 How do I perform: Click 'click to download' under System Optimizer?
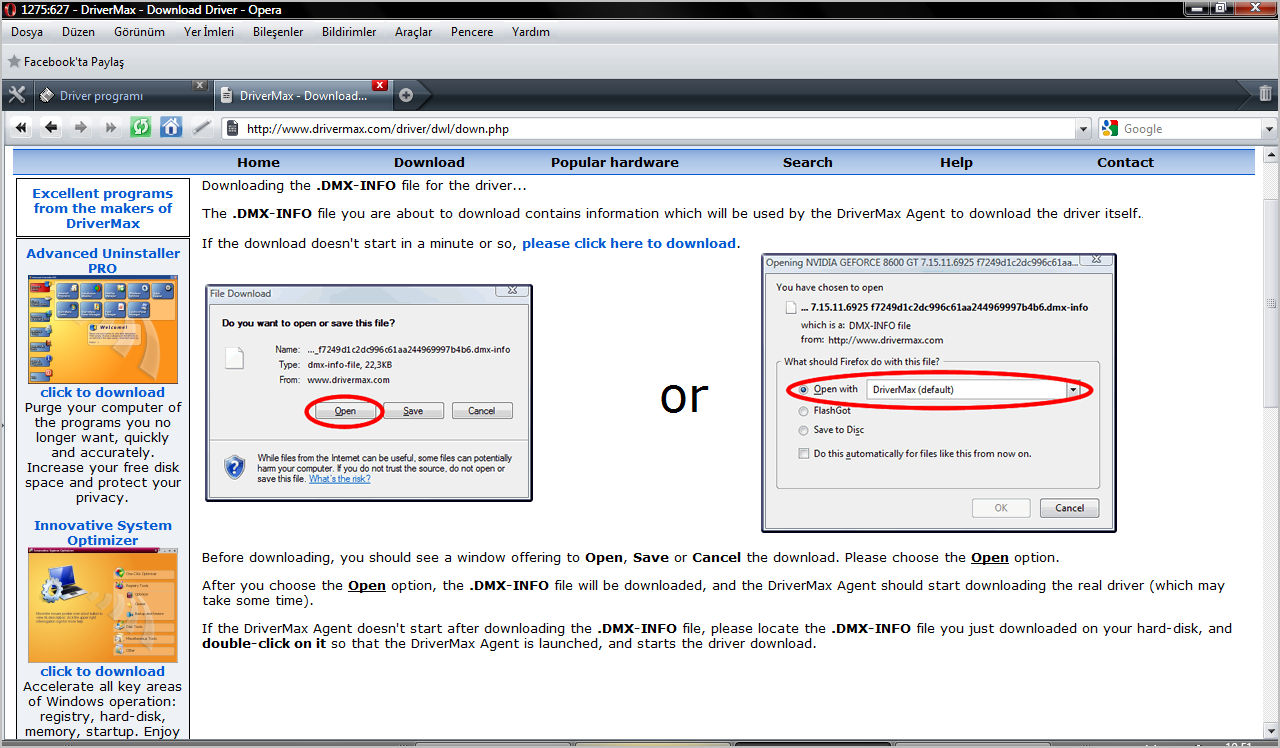[x=103, y=671]
